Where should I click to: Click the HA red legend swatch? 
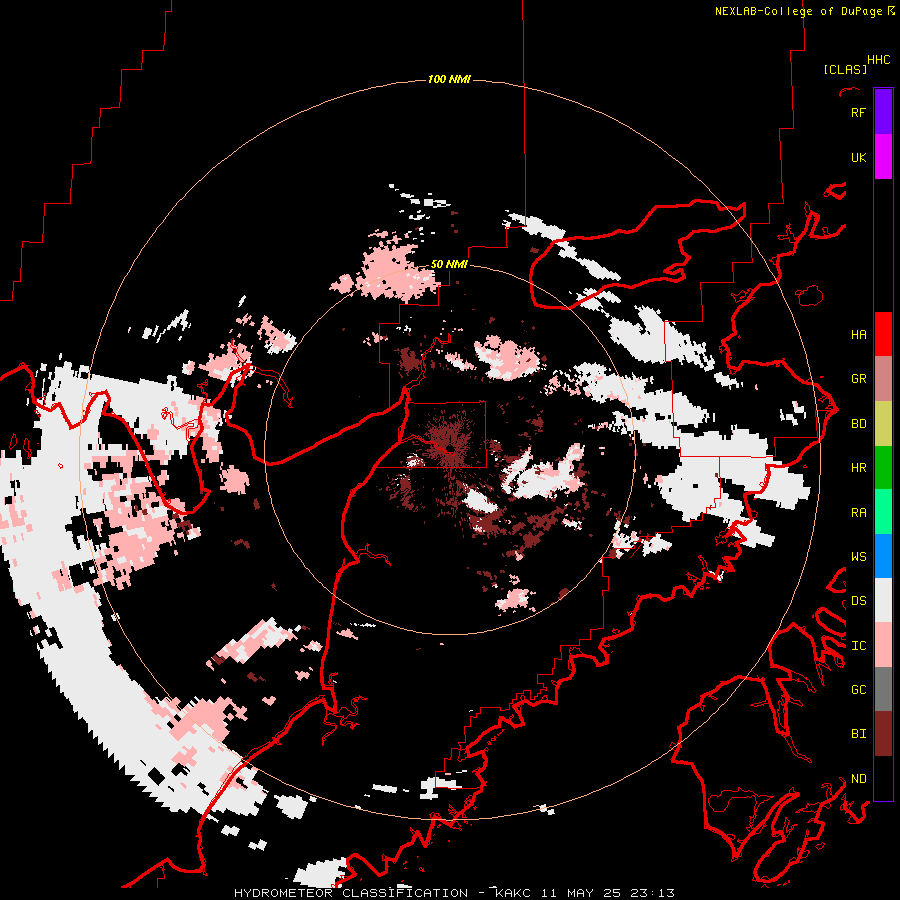883,334
